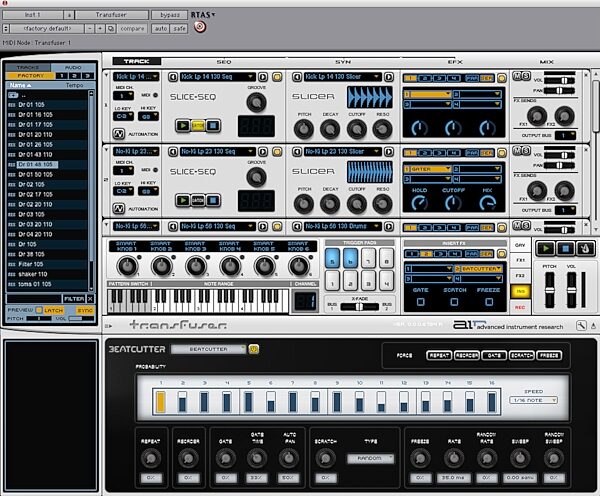The image size is (600, 496).
Task: Open the GATER effect slot dropdown on track 2
Action: (x=427, y=169)
